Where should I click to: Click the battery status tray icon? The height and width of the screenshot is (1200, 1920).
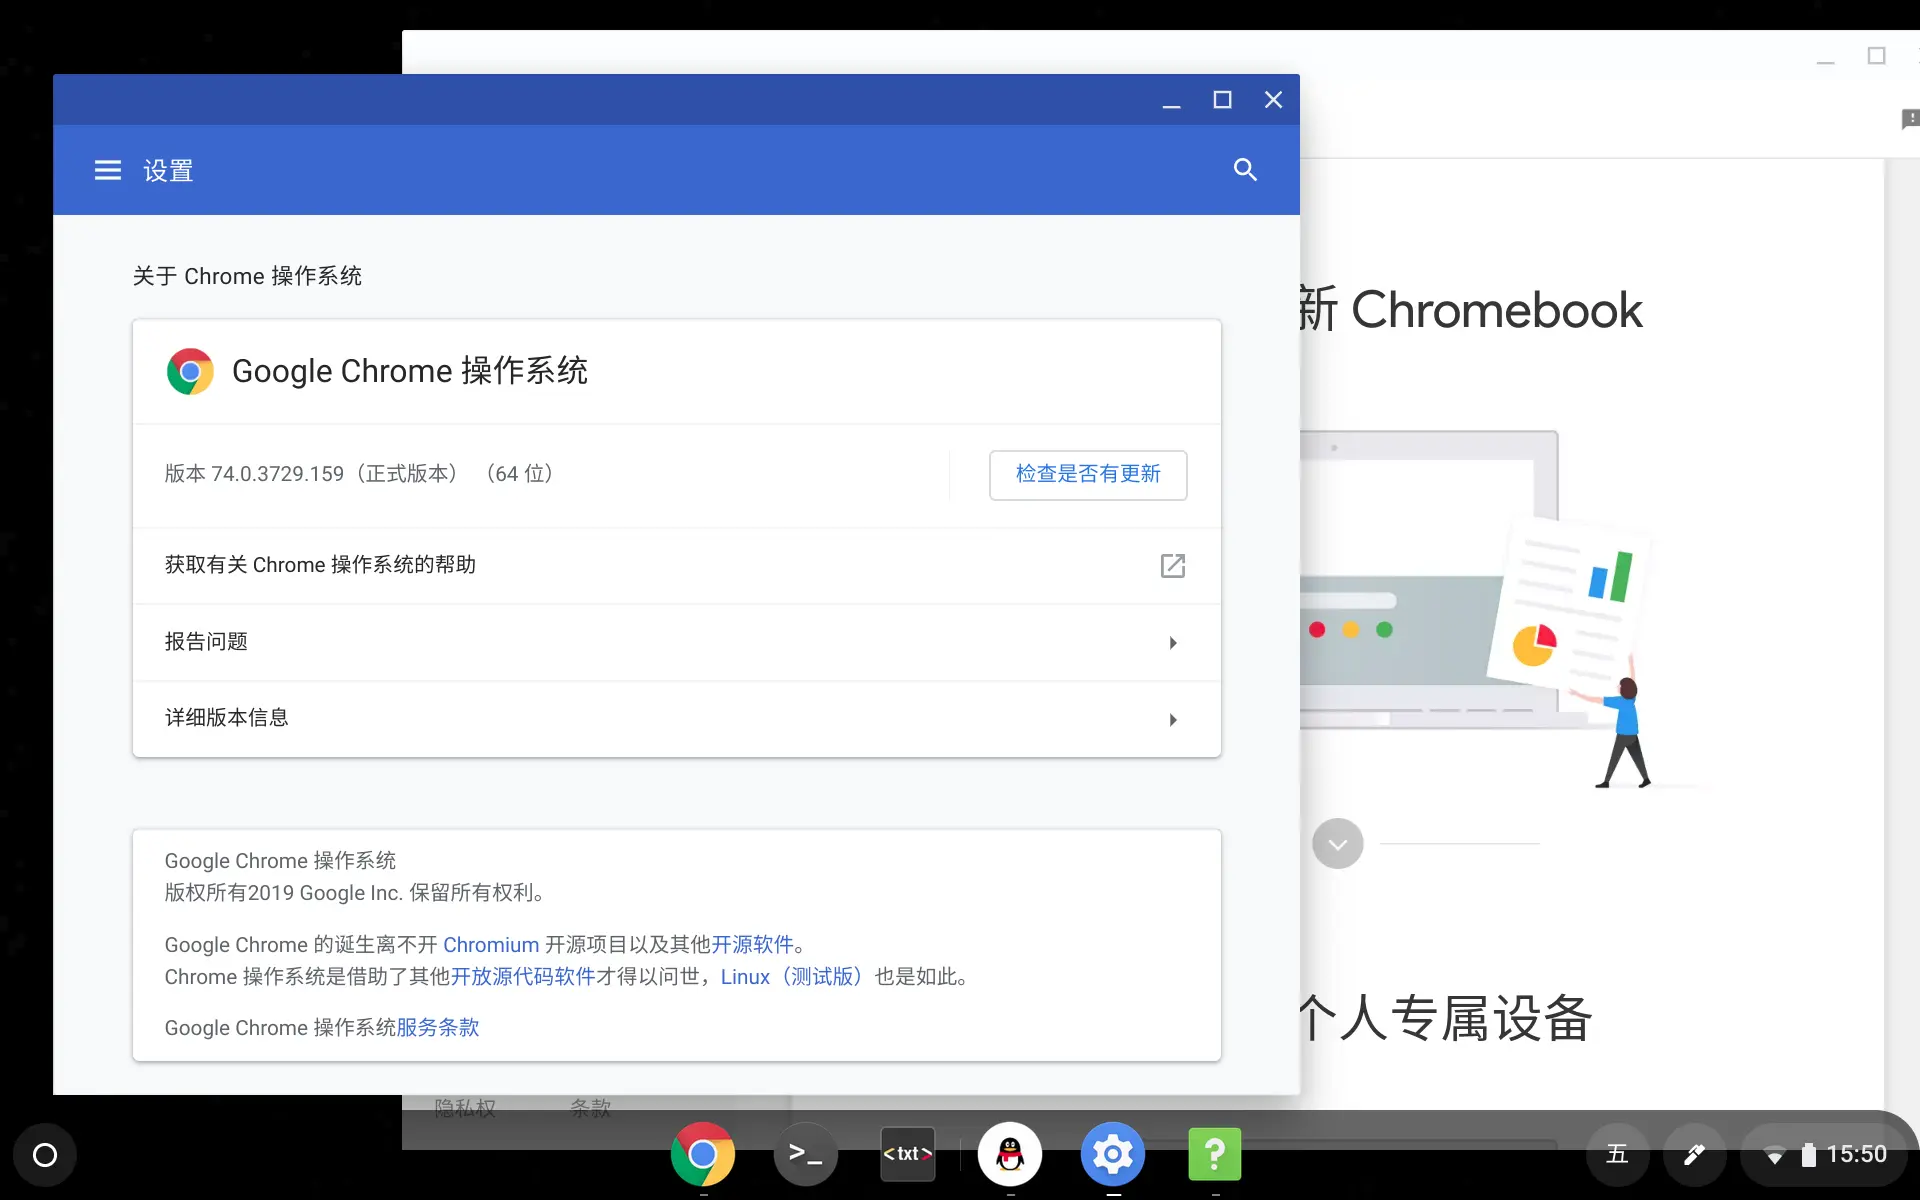click(1808, 1155)
